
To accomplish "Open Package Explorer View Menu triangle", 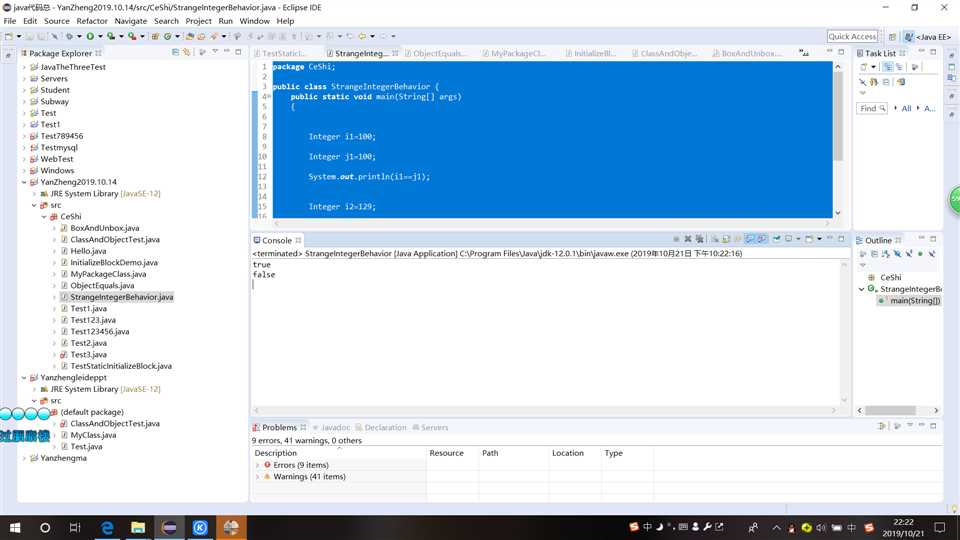I will pos(215,52).
